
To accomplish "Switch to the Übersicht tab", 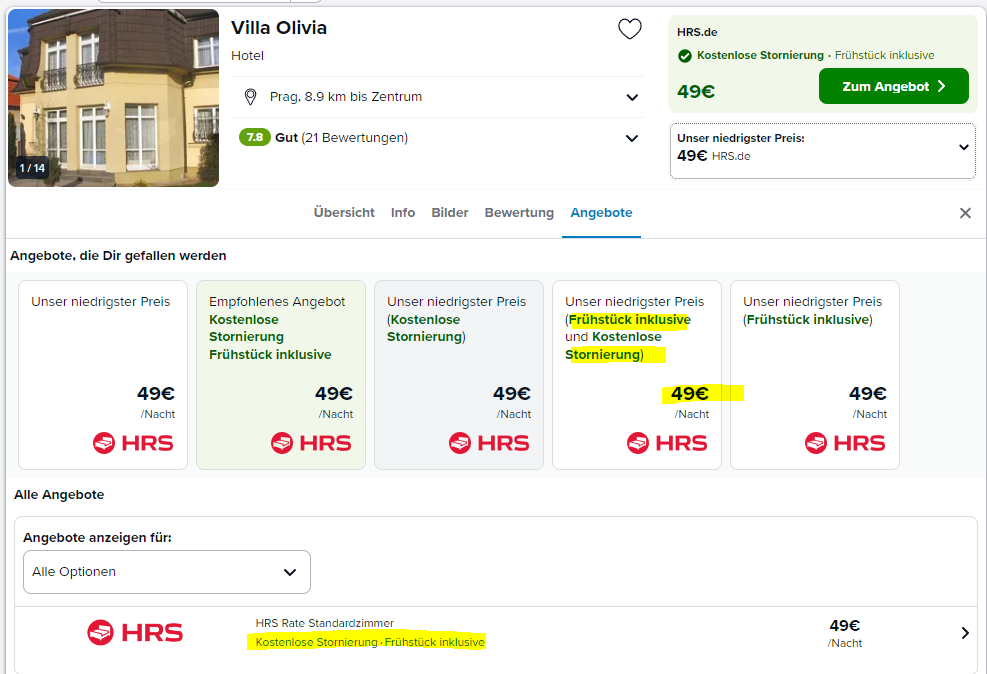I will [344, 213].
